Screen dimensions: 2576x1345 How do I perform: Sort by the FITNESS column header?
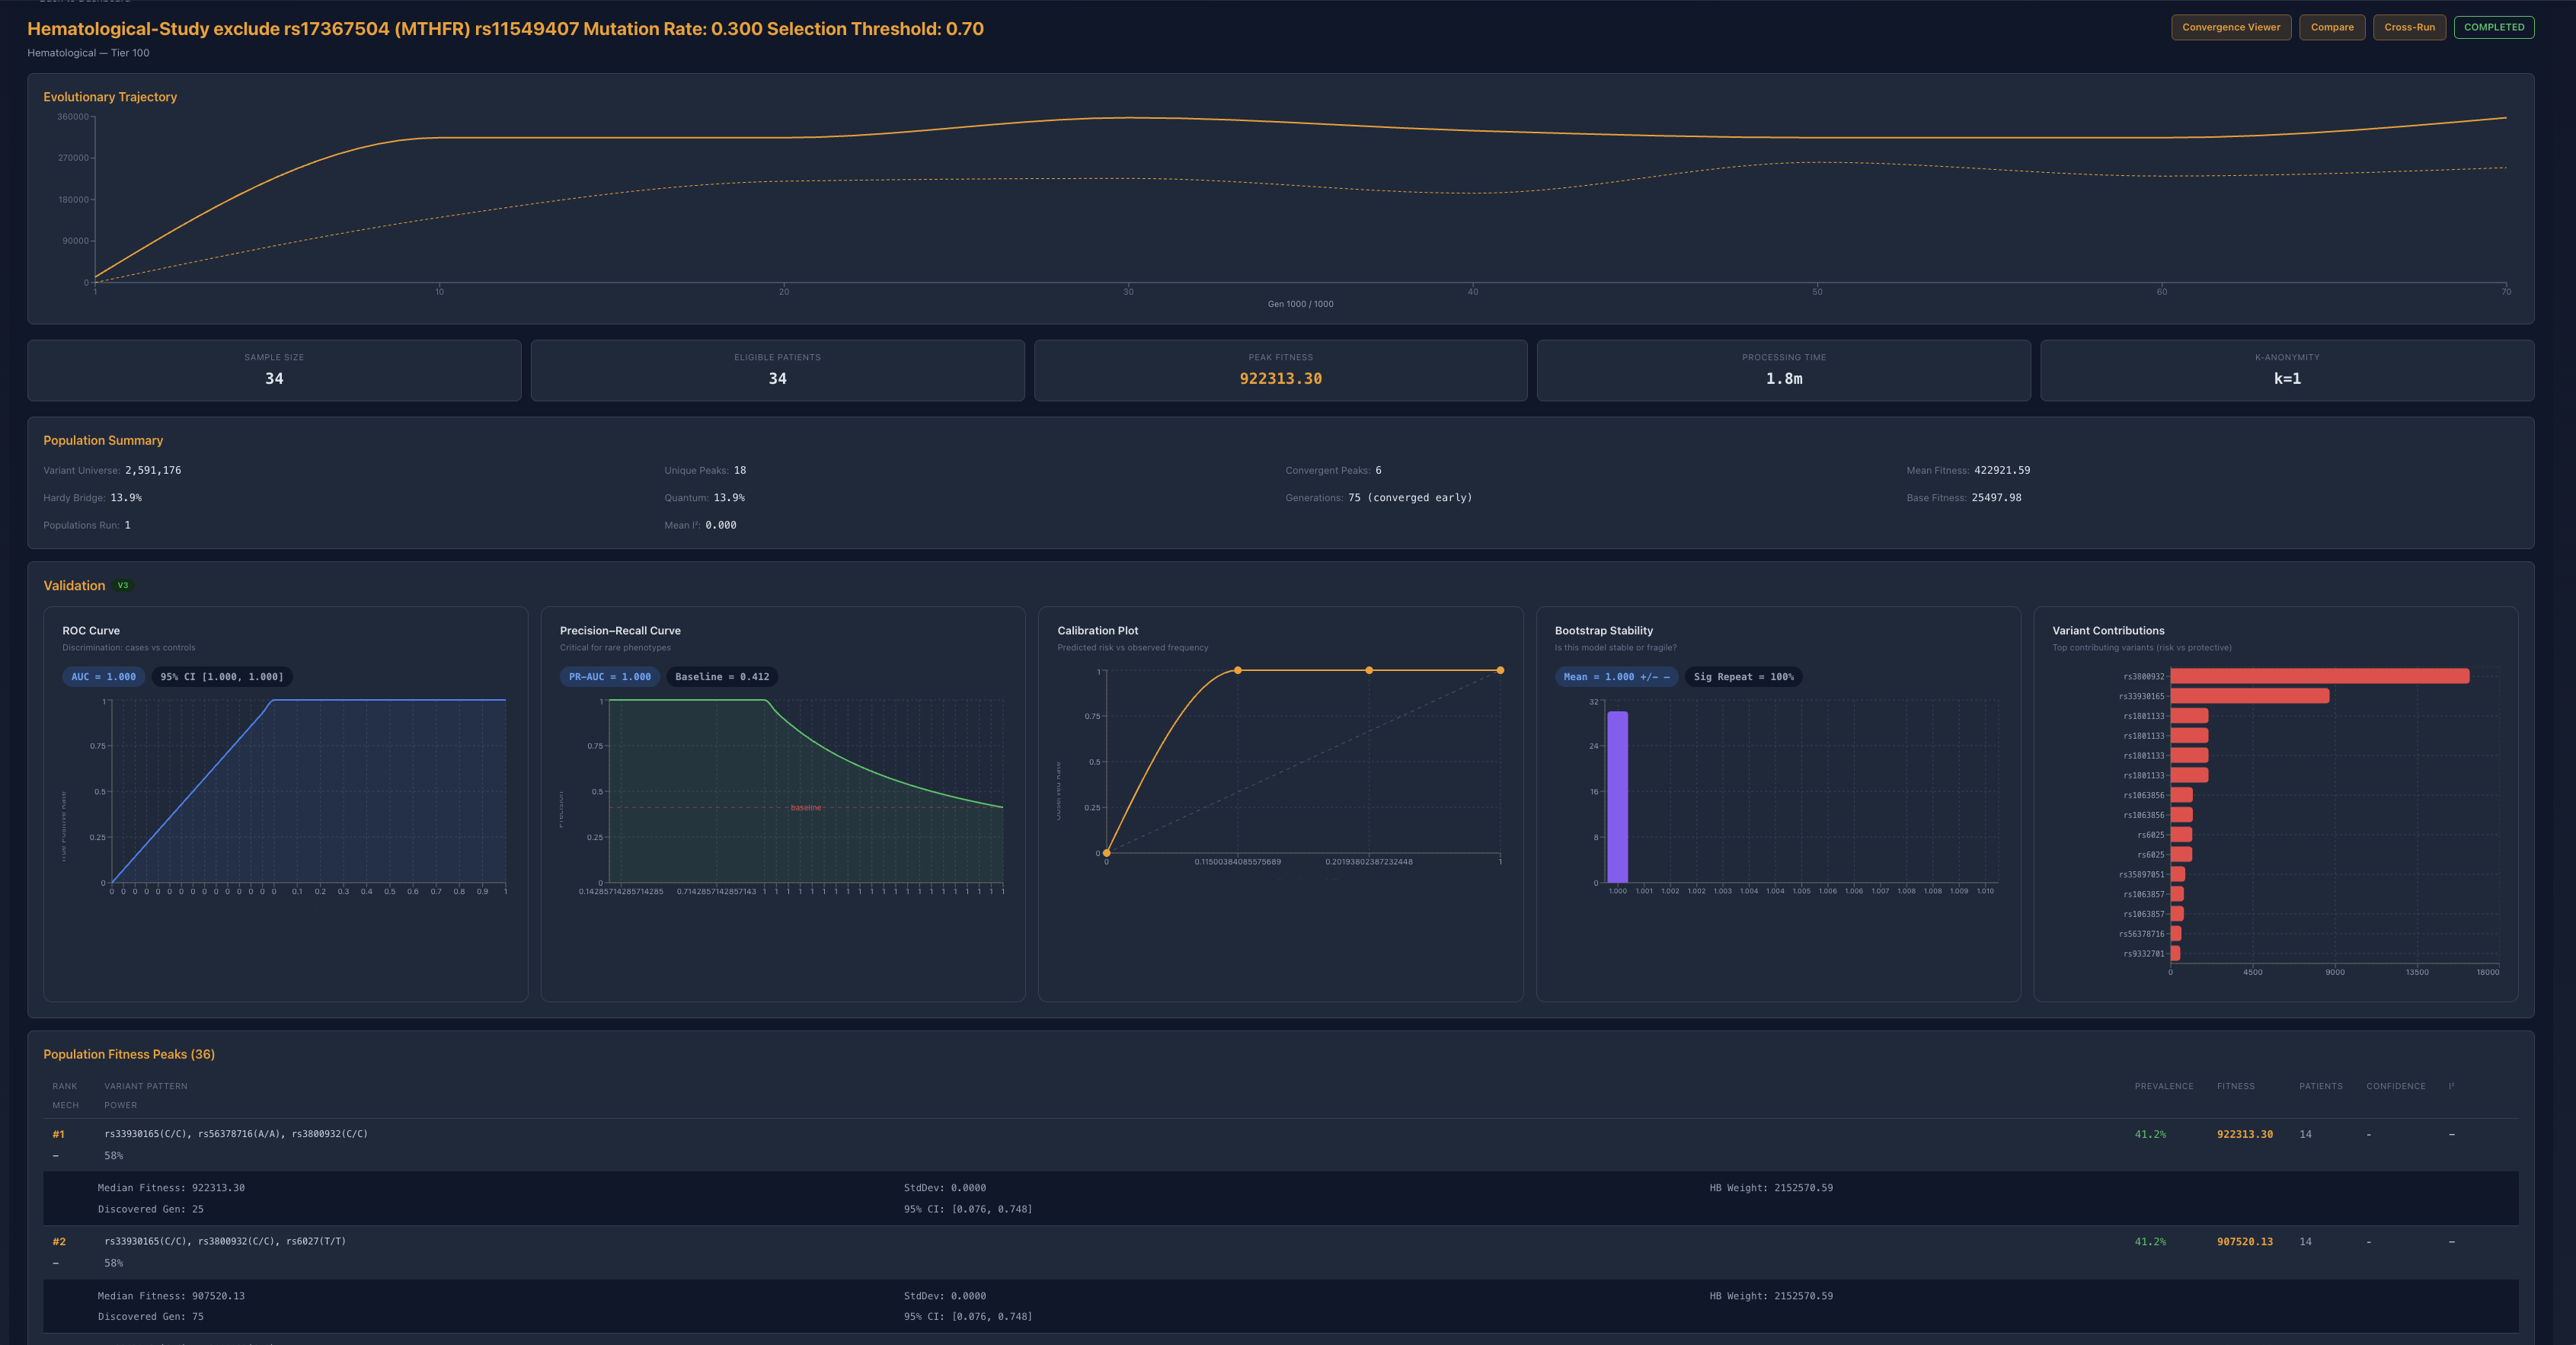click(x=2235, y=1086)
